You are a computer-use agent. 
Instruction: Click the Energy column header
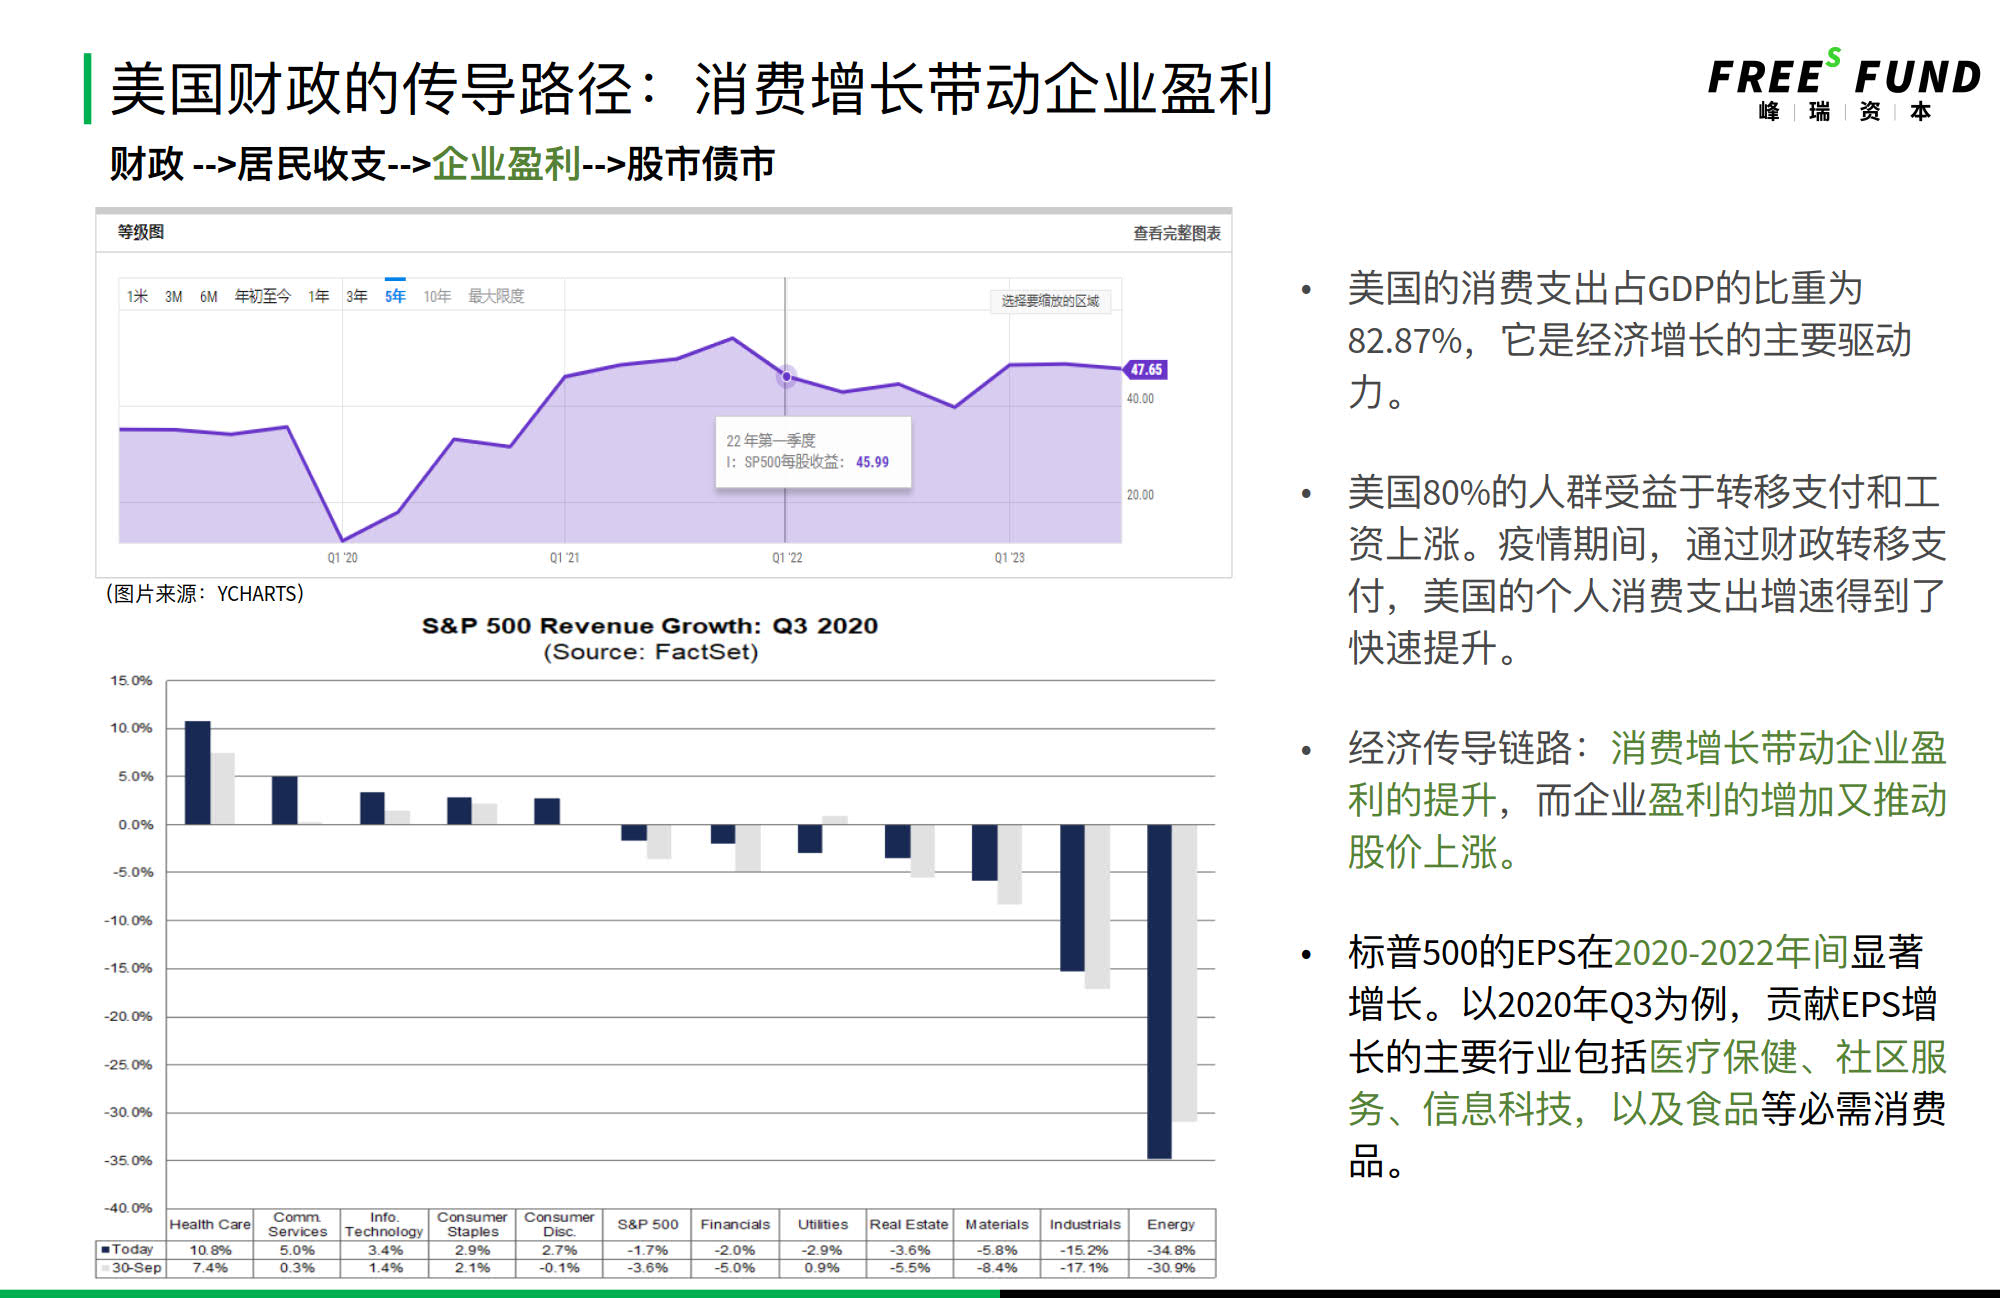1171,1224
